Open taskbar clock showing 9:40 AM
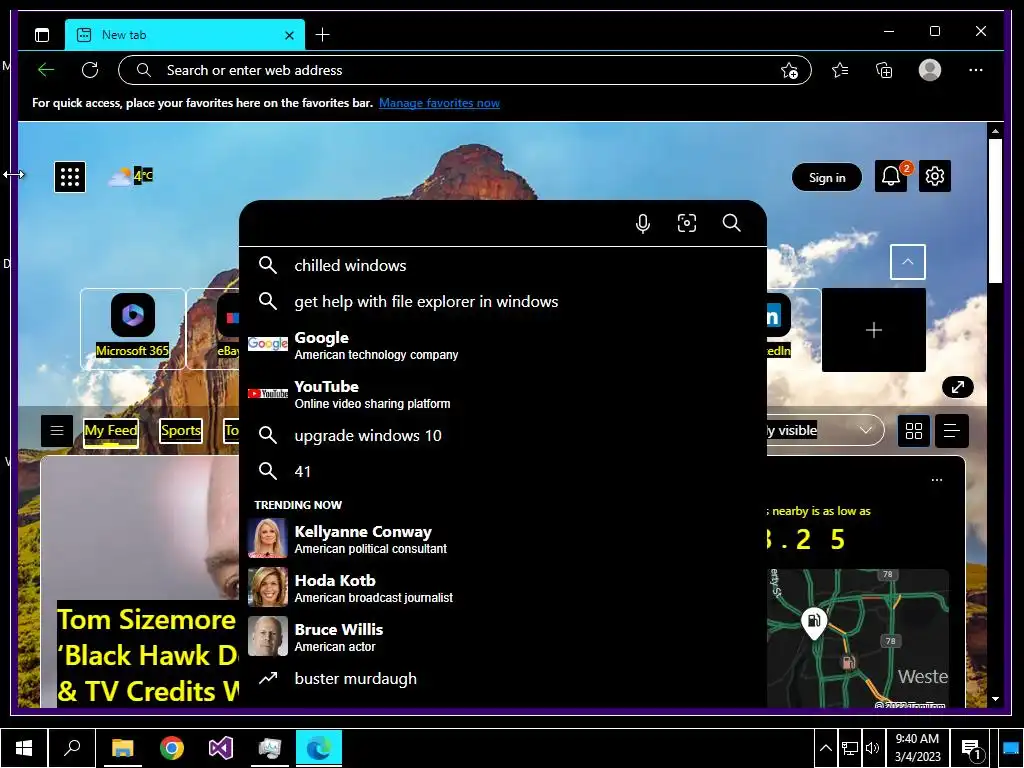 pyautogui.click(x=917, y=748)
